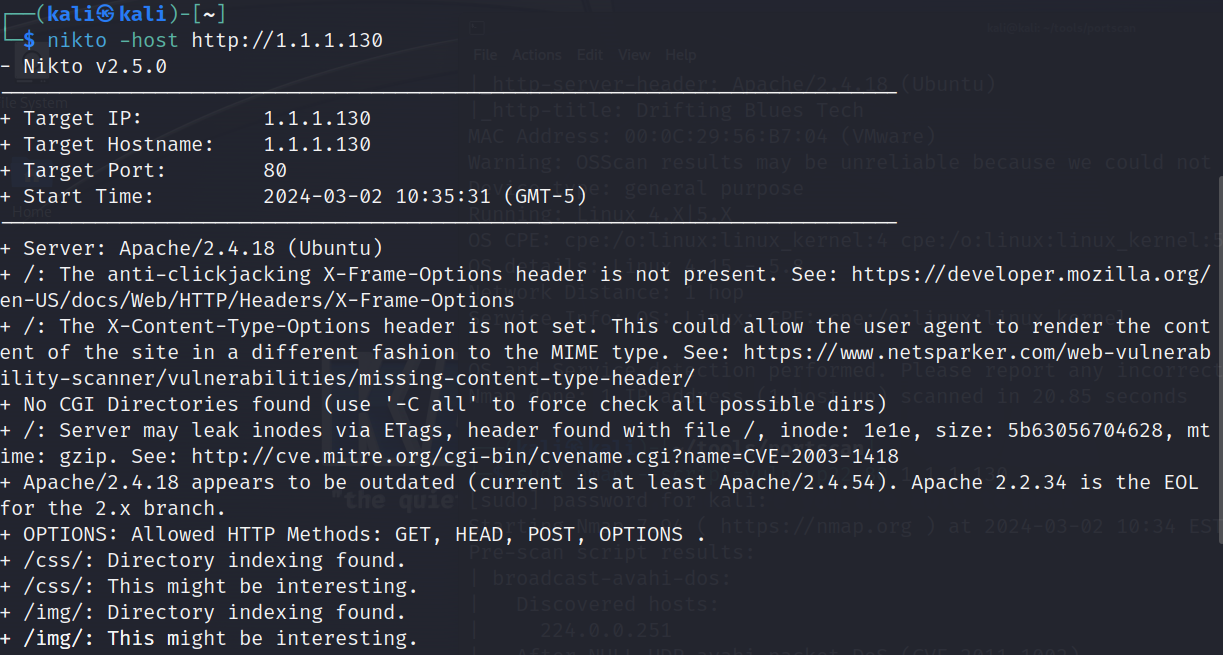
Task: Open the Help menu in background terminal
Action: click(x=680, y=55)
